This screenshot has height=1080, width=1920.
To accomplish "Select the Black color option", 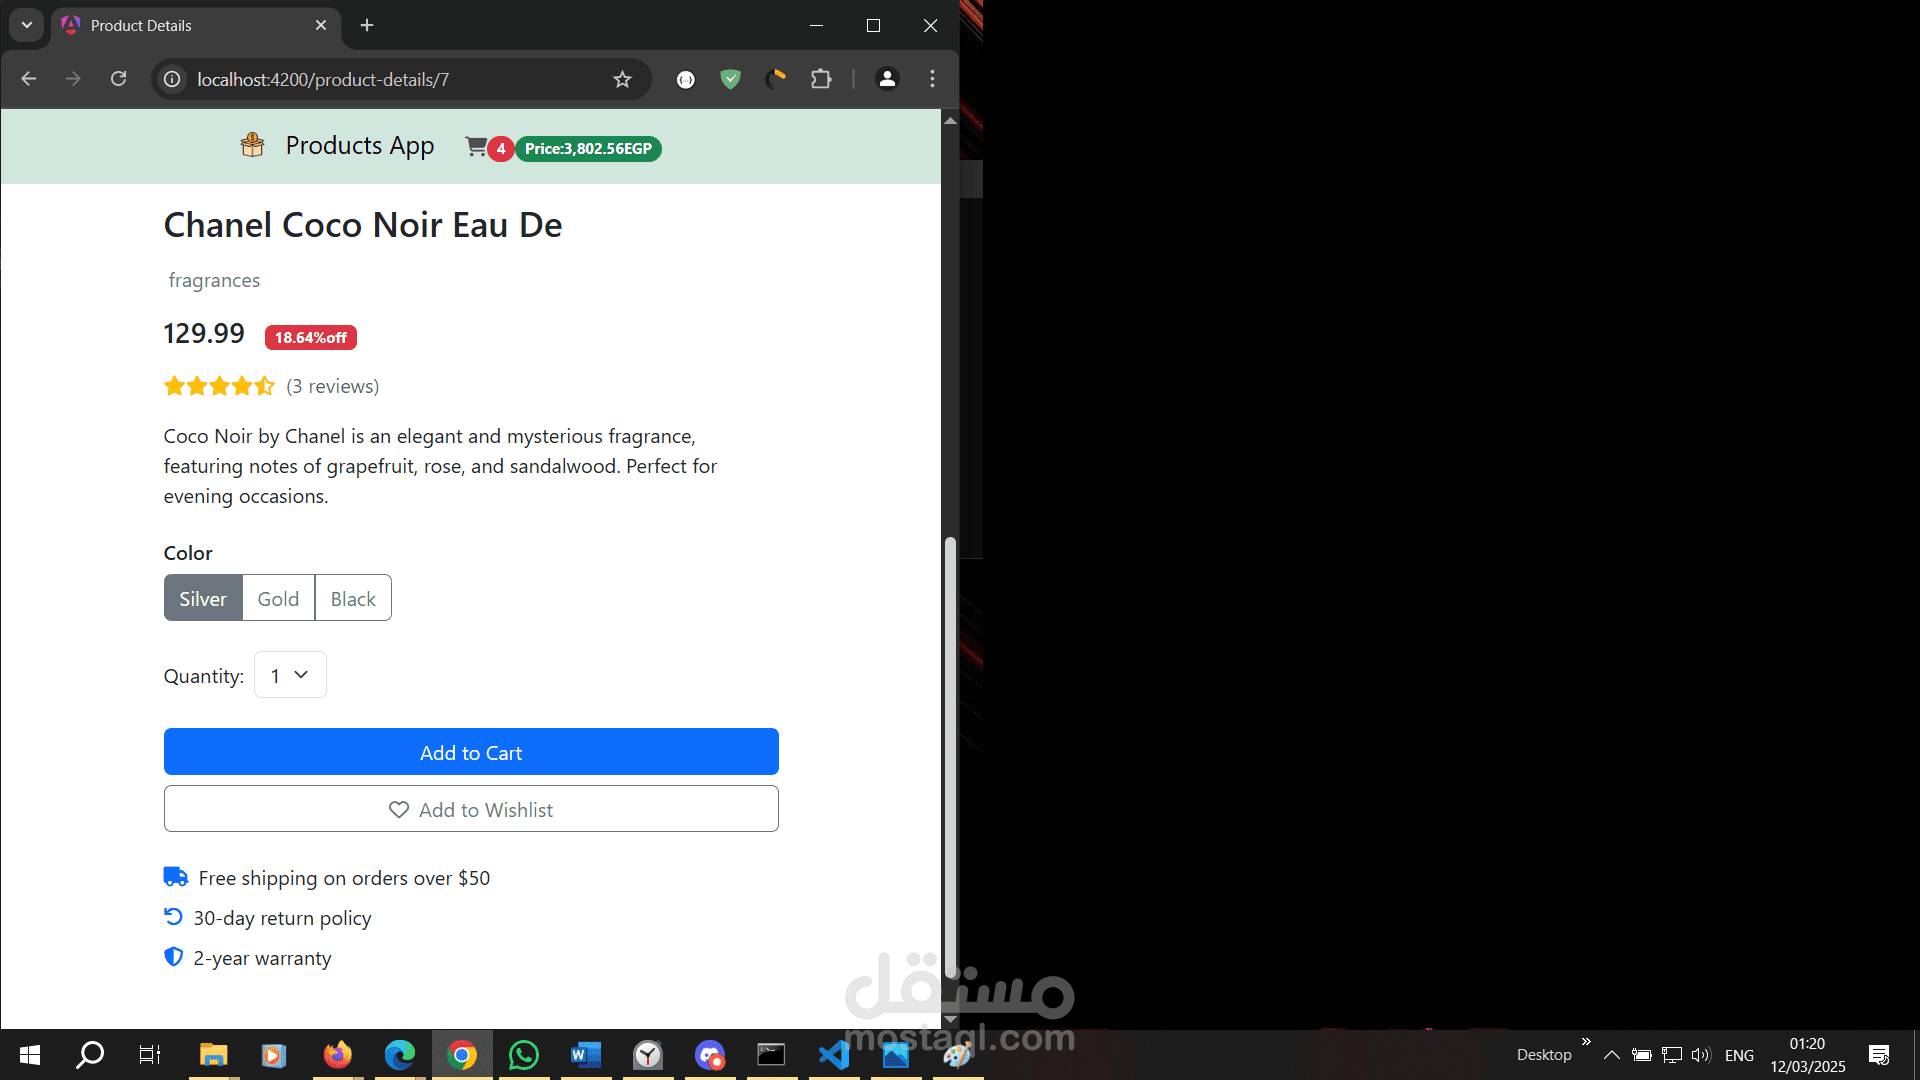I will (x=353, y=598).
